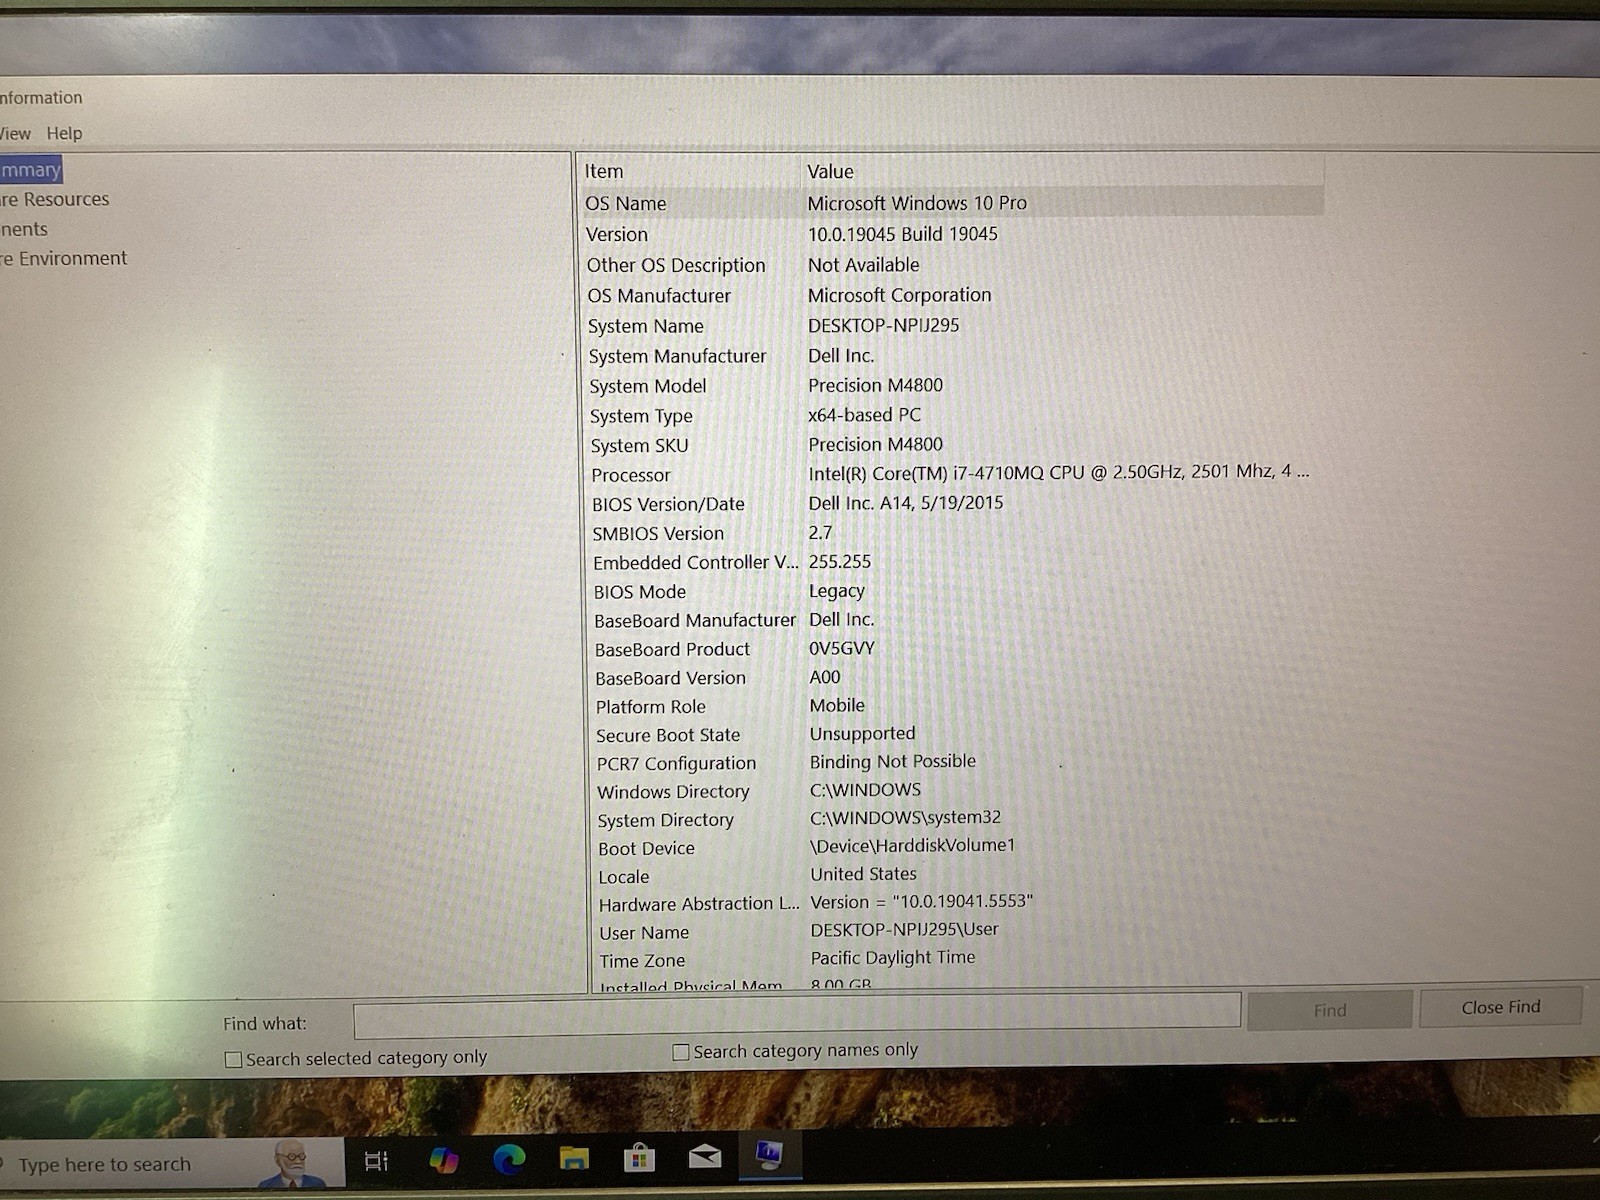Select Windows Directory item
The width and height of the screenshot is (1600, 1200).
pyautogui.click(x=673, y=792)
